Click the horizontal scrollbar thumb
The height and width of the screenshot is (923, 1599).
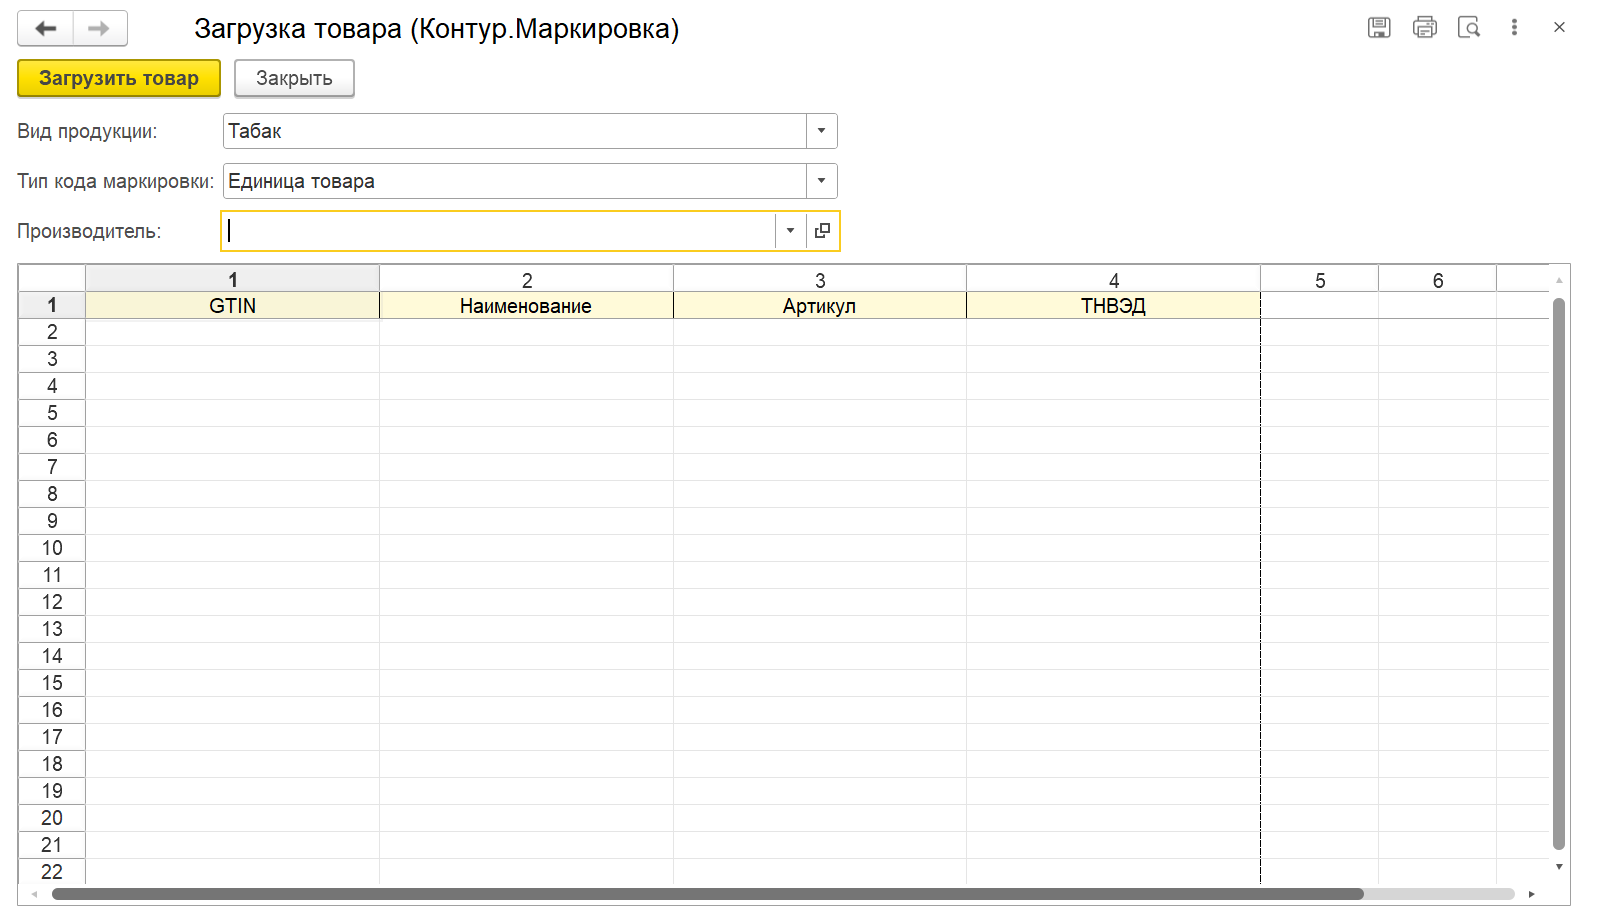pyautogui.click(x=708, y=894)
